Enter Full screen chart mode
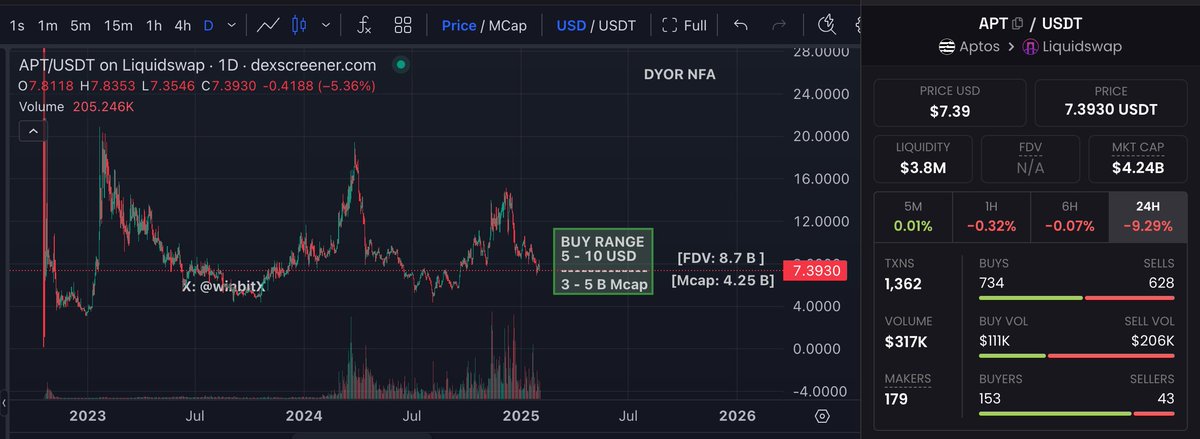 point(685,25)
